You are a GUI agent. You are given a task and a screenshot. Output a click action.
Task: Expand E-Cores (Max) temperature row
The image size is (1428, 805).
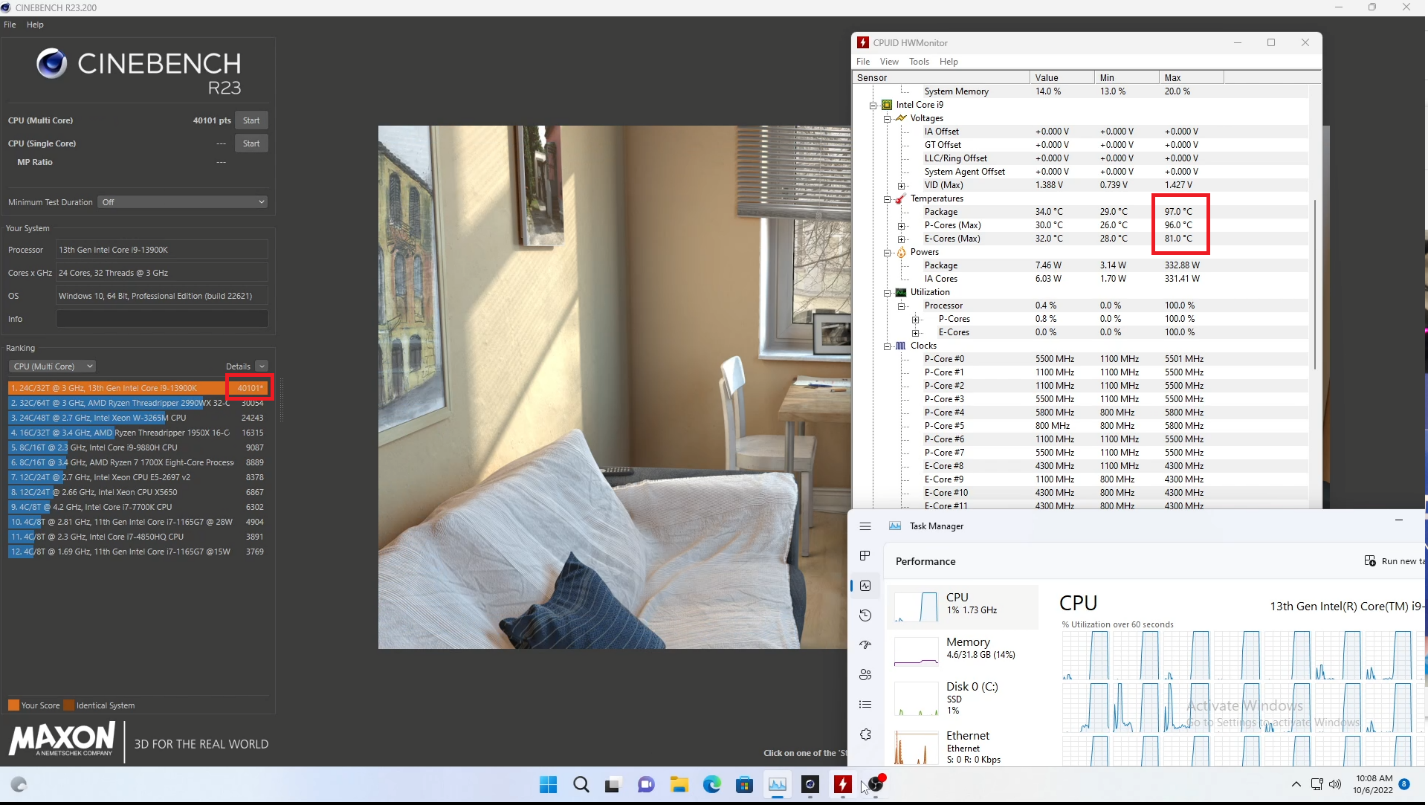point(901,239)
